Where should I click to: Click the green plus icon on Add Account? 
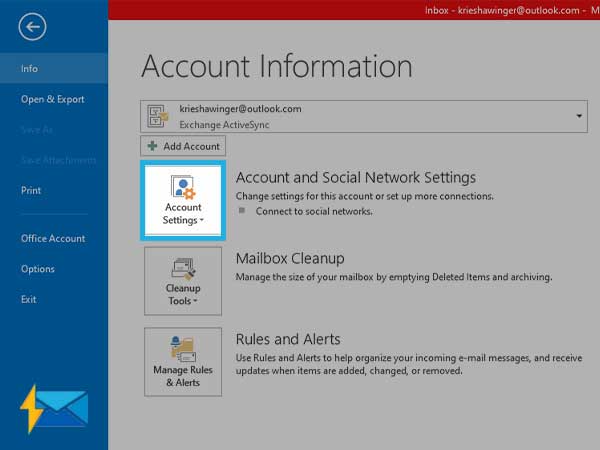point(152,146)
